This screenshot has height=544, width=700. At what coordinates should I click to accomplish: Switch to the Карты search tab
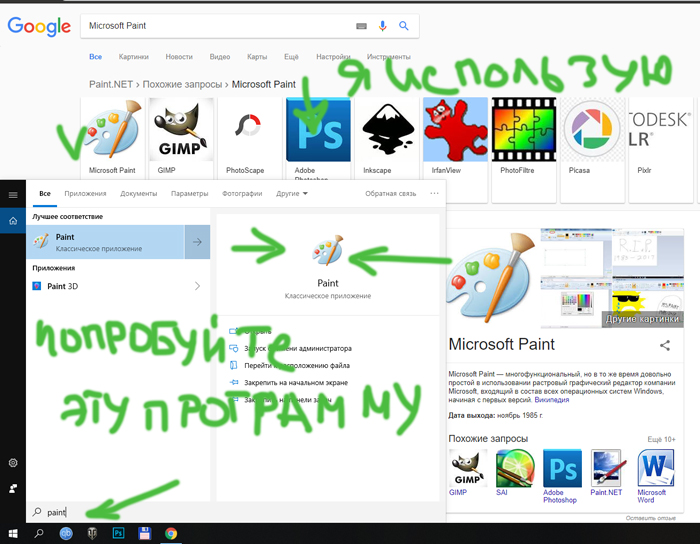click(x=257, y=57)
